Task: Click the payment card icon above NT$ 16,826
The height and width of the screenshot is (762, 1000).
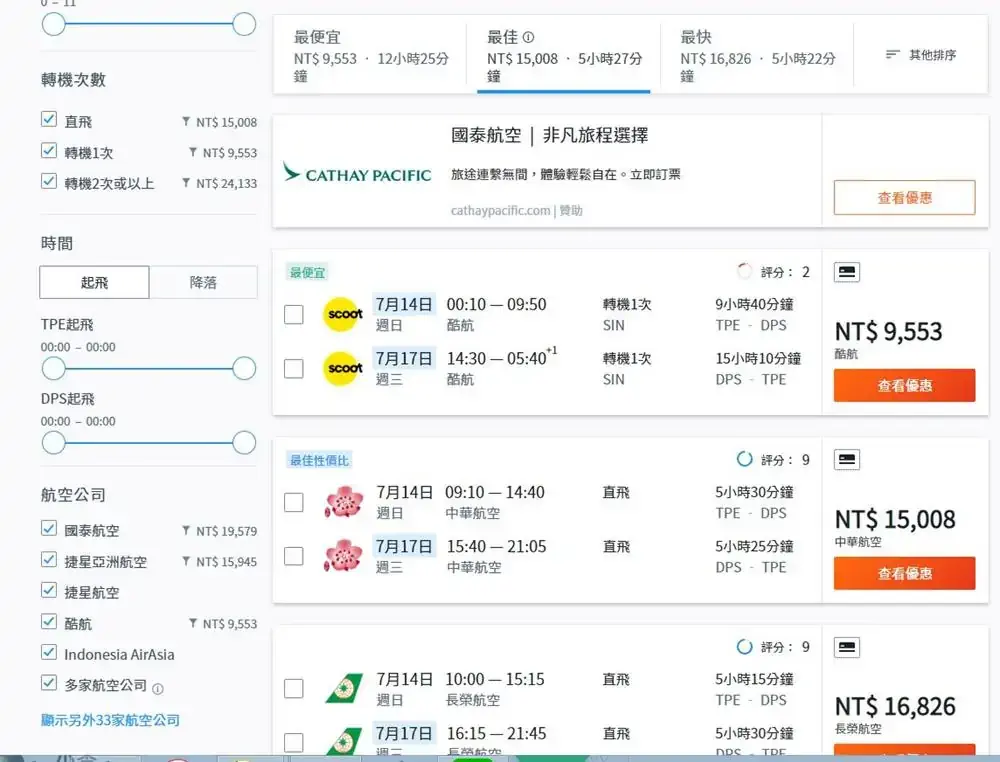Action: (847, 647)
